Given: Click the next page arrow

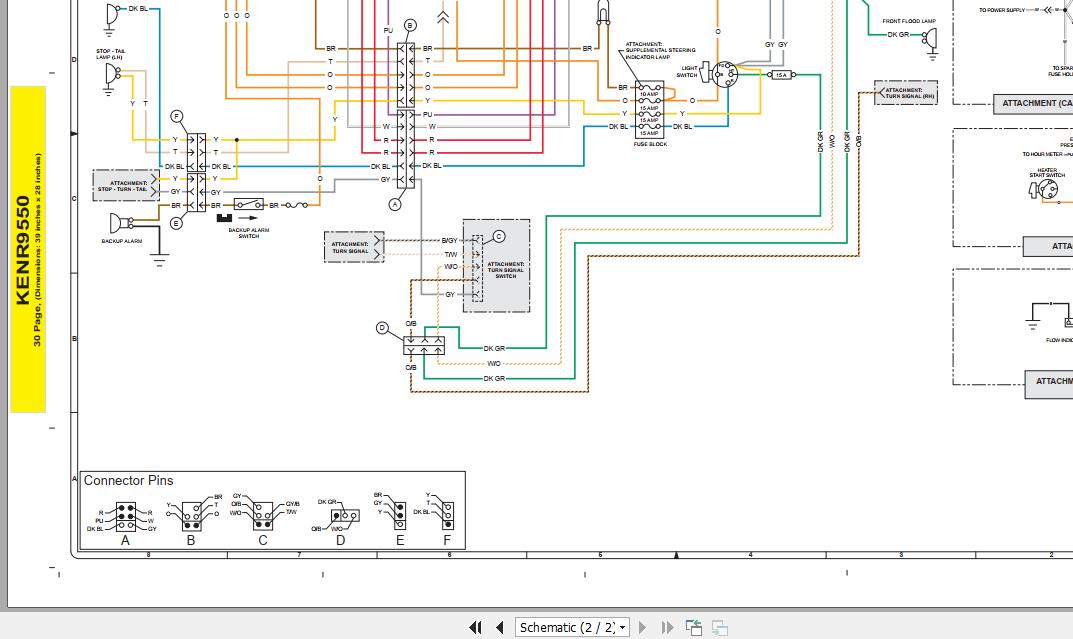Looking at the screenshot, I should click(642, 627).
